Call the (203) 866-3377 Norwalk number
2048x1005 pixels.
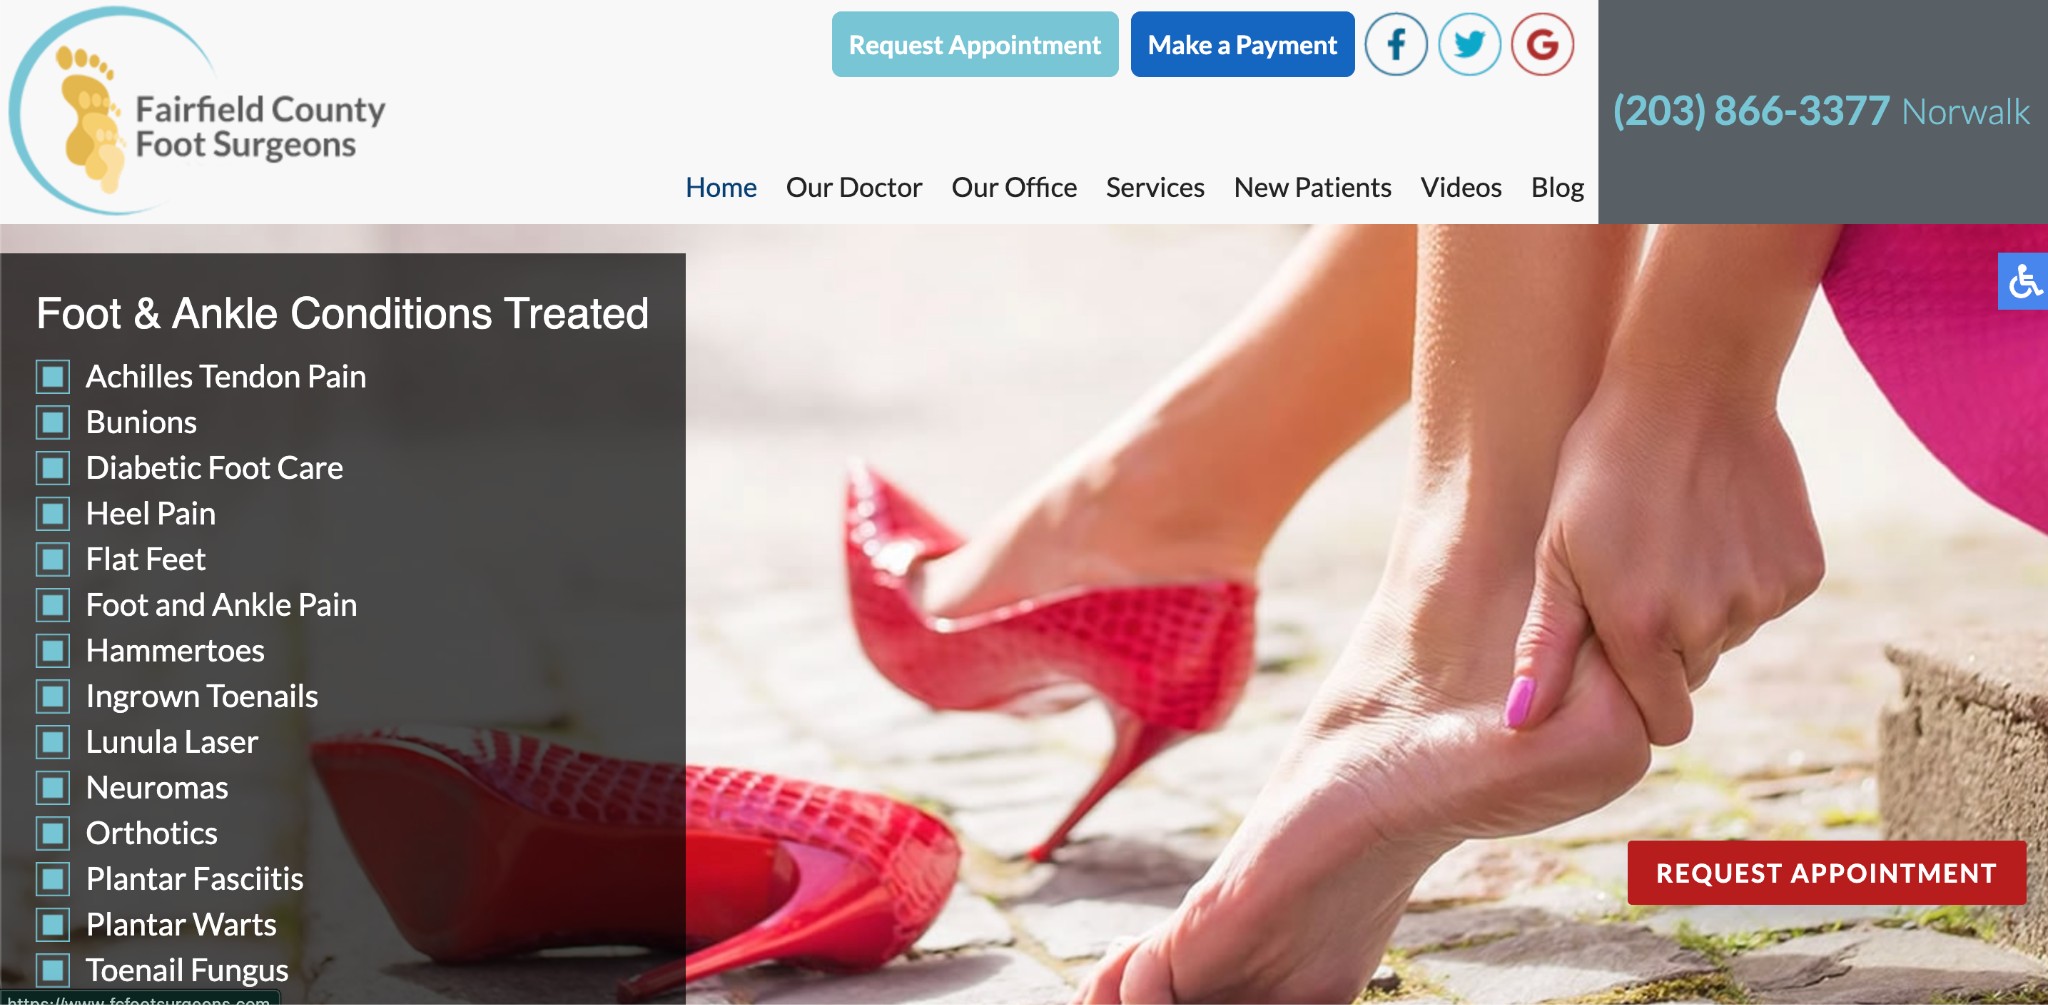[1821, 111]
